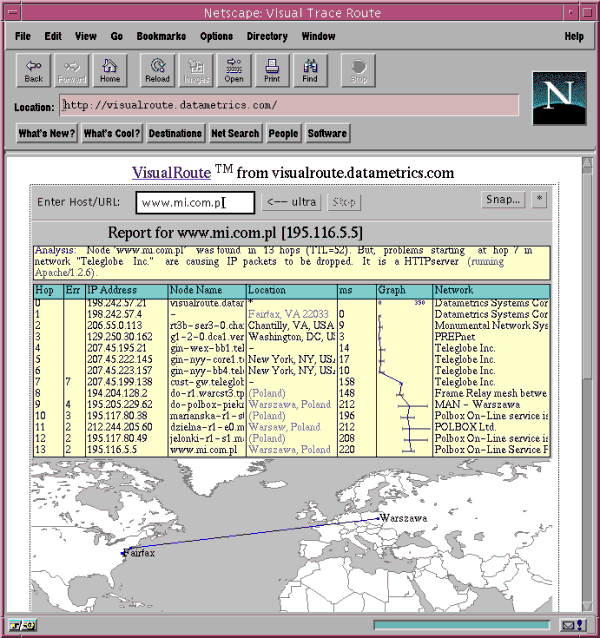Viewport: 600px width, 638px height.
Task: Click the 'Fairfax, VA 22033' location cell
Action: (288, 314)
